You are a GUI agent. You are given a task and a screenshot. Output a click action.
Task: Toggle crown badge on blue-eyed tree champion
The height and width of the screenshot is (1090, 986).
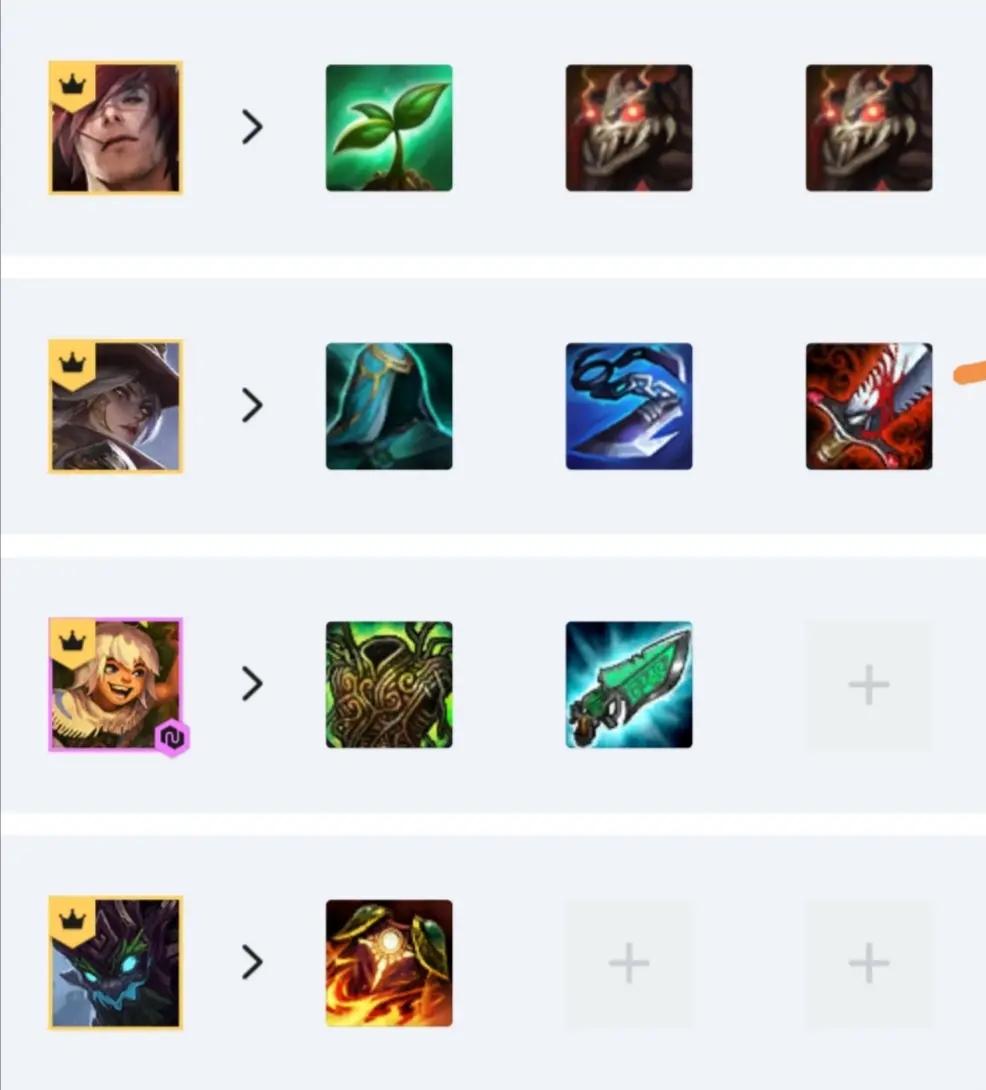pyautogui.click(x=72, y=920)
